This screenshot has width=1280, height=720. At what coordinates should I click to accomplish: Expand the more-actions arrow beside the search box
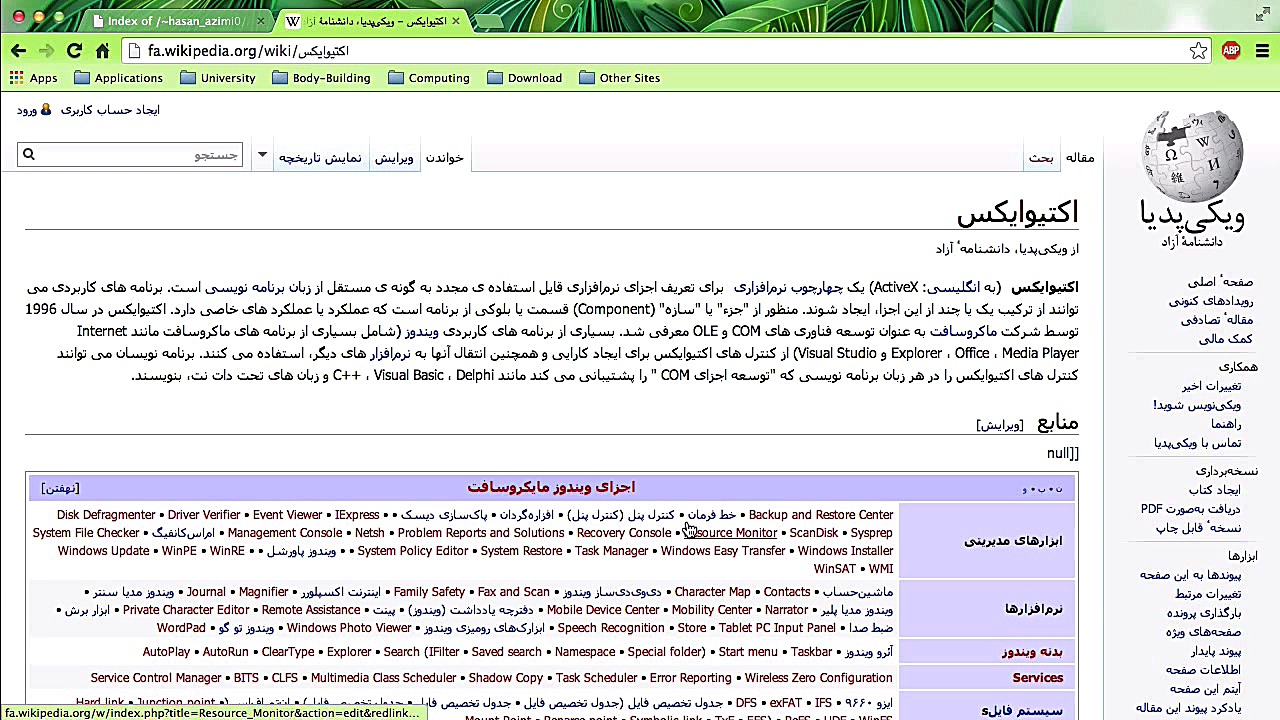point(262,155)
